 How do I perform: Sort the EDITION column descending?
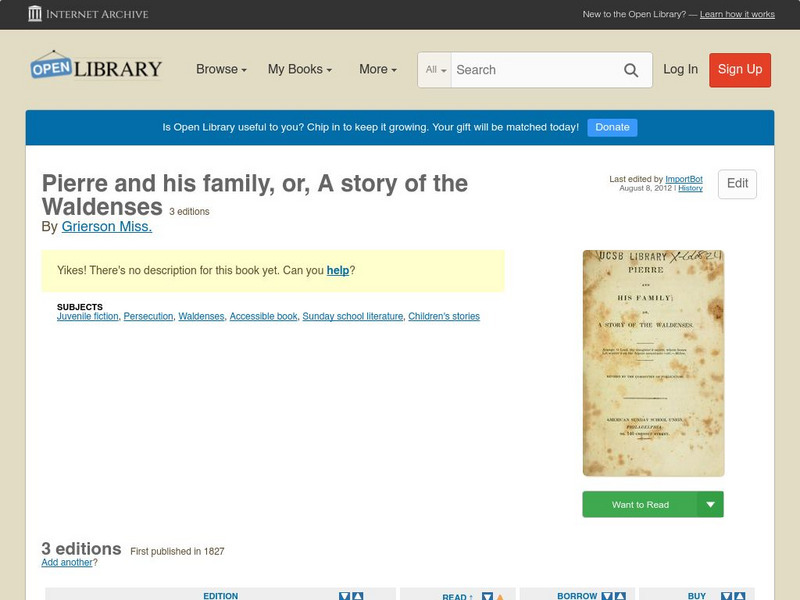(342, 595)
